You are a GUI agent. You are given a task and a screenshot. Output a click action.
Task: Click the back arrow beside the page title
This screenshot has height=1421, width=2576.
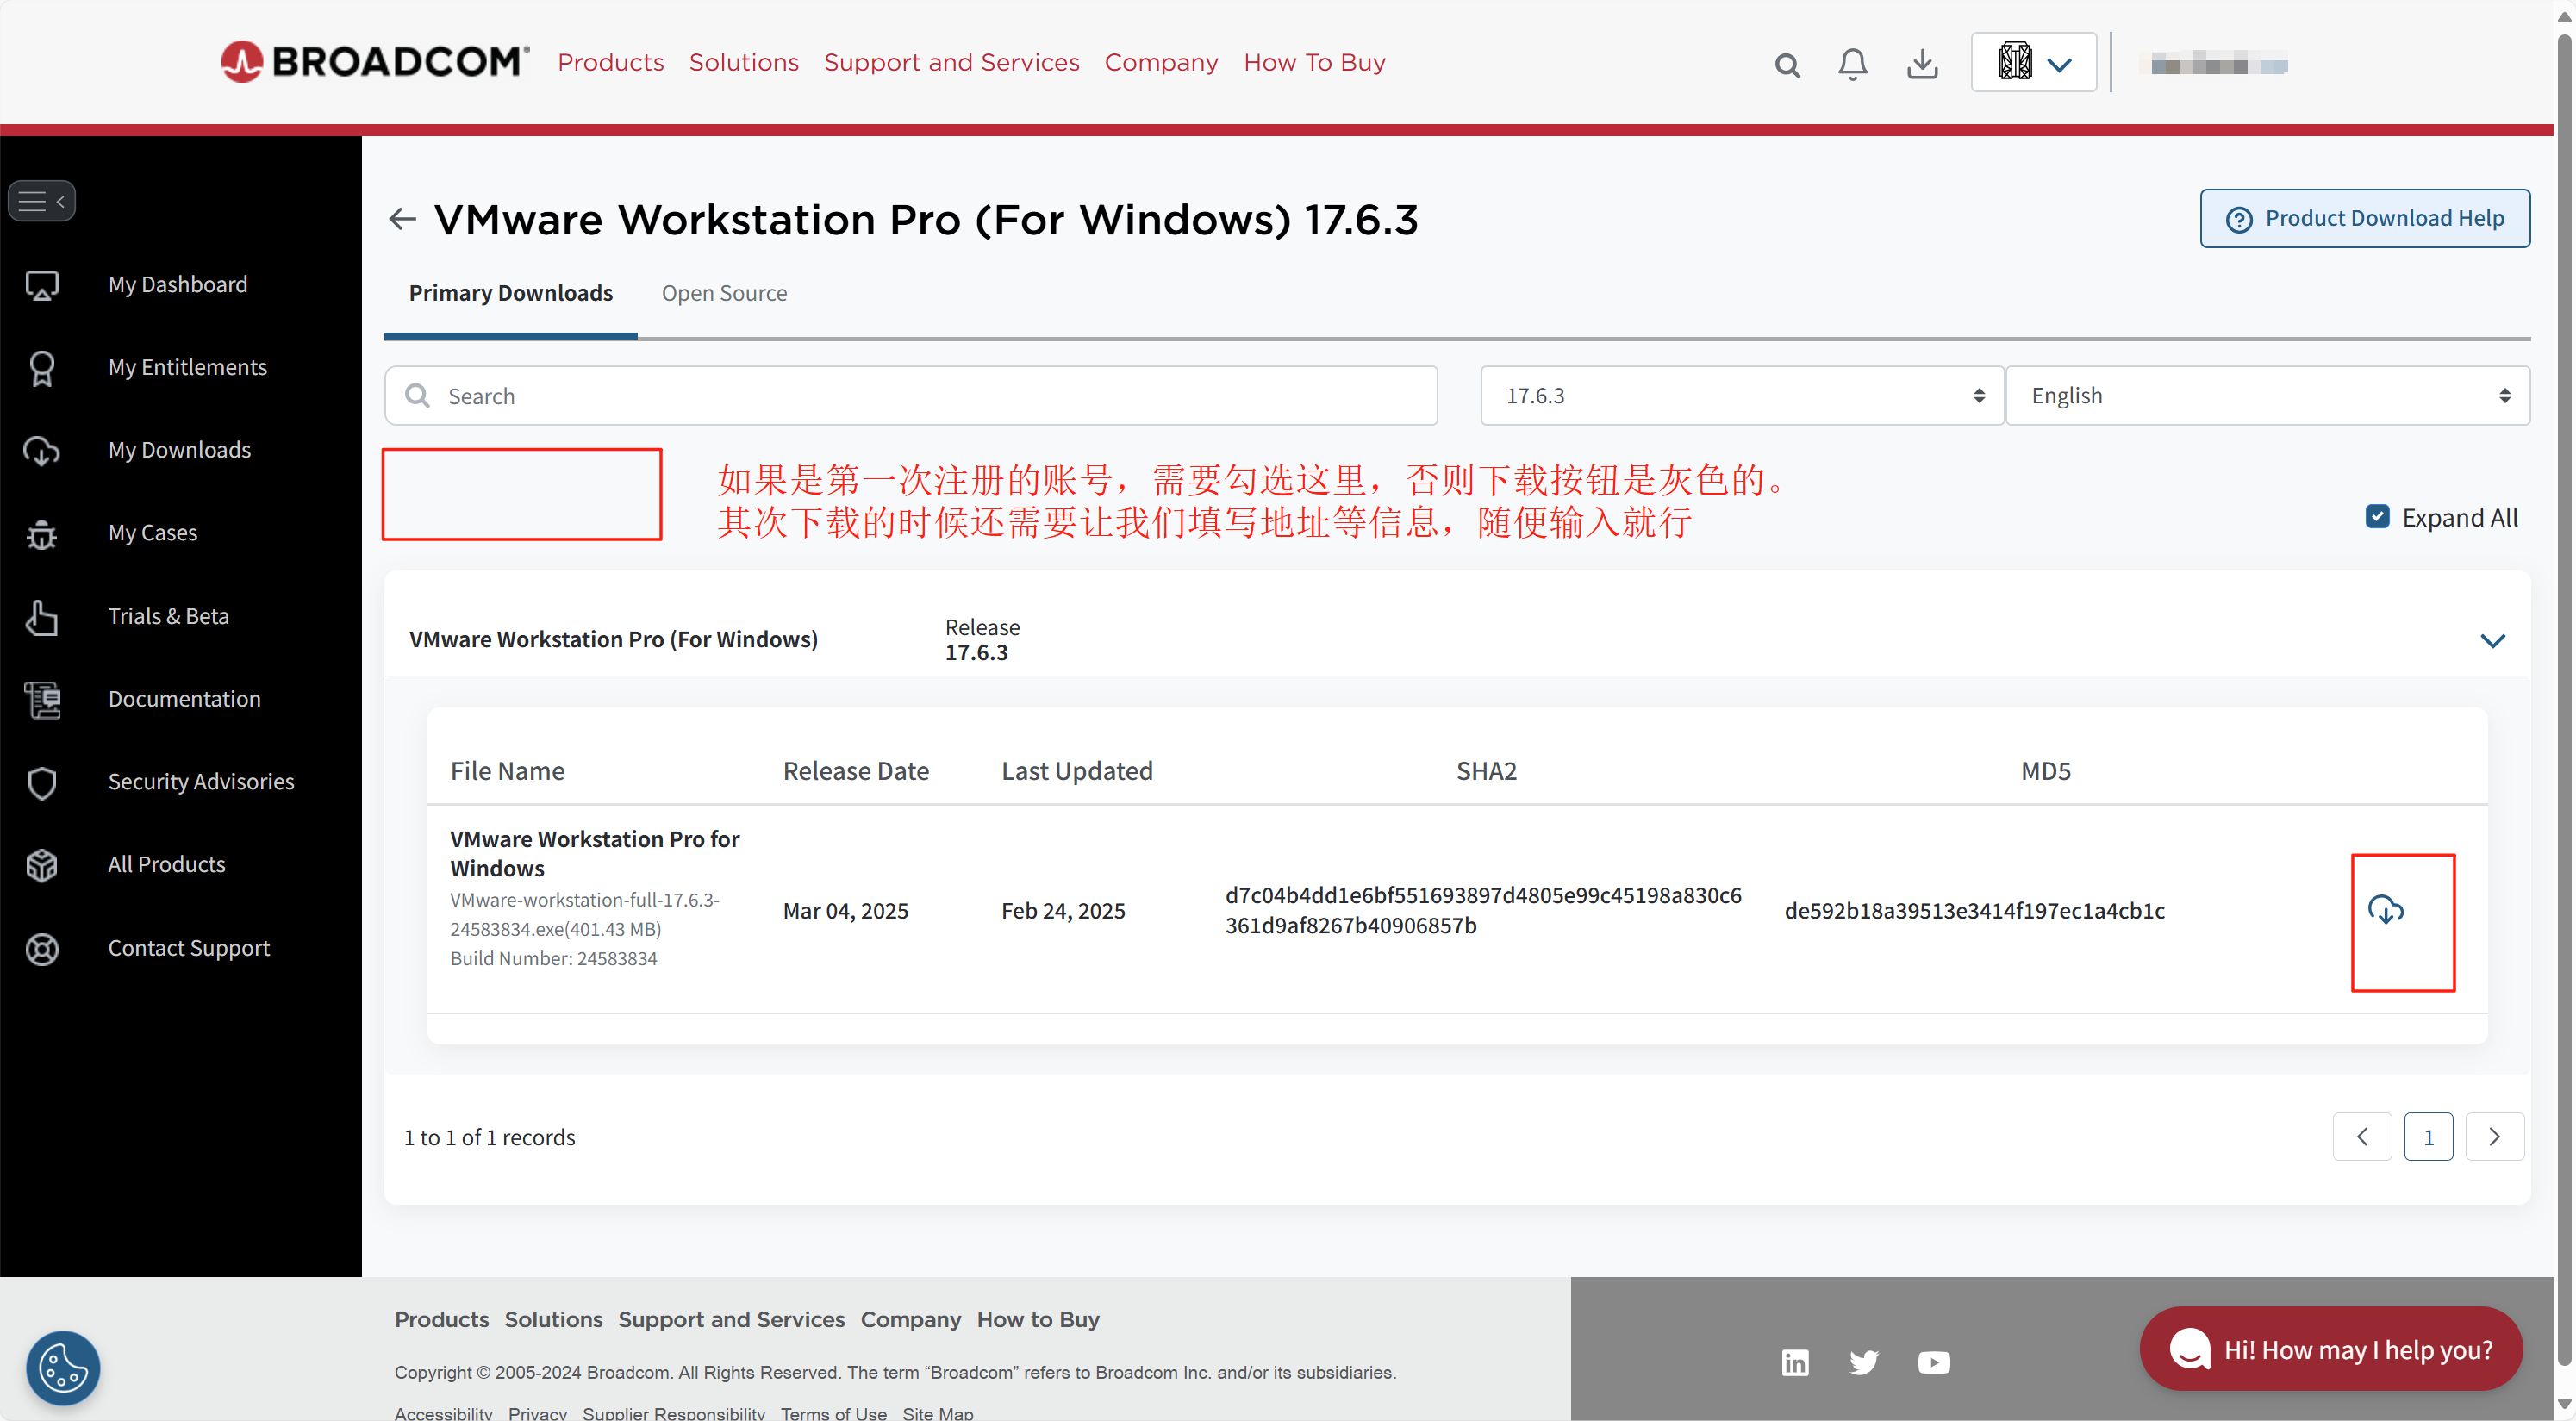[x=402, y=219]
